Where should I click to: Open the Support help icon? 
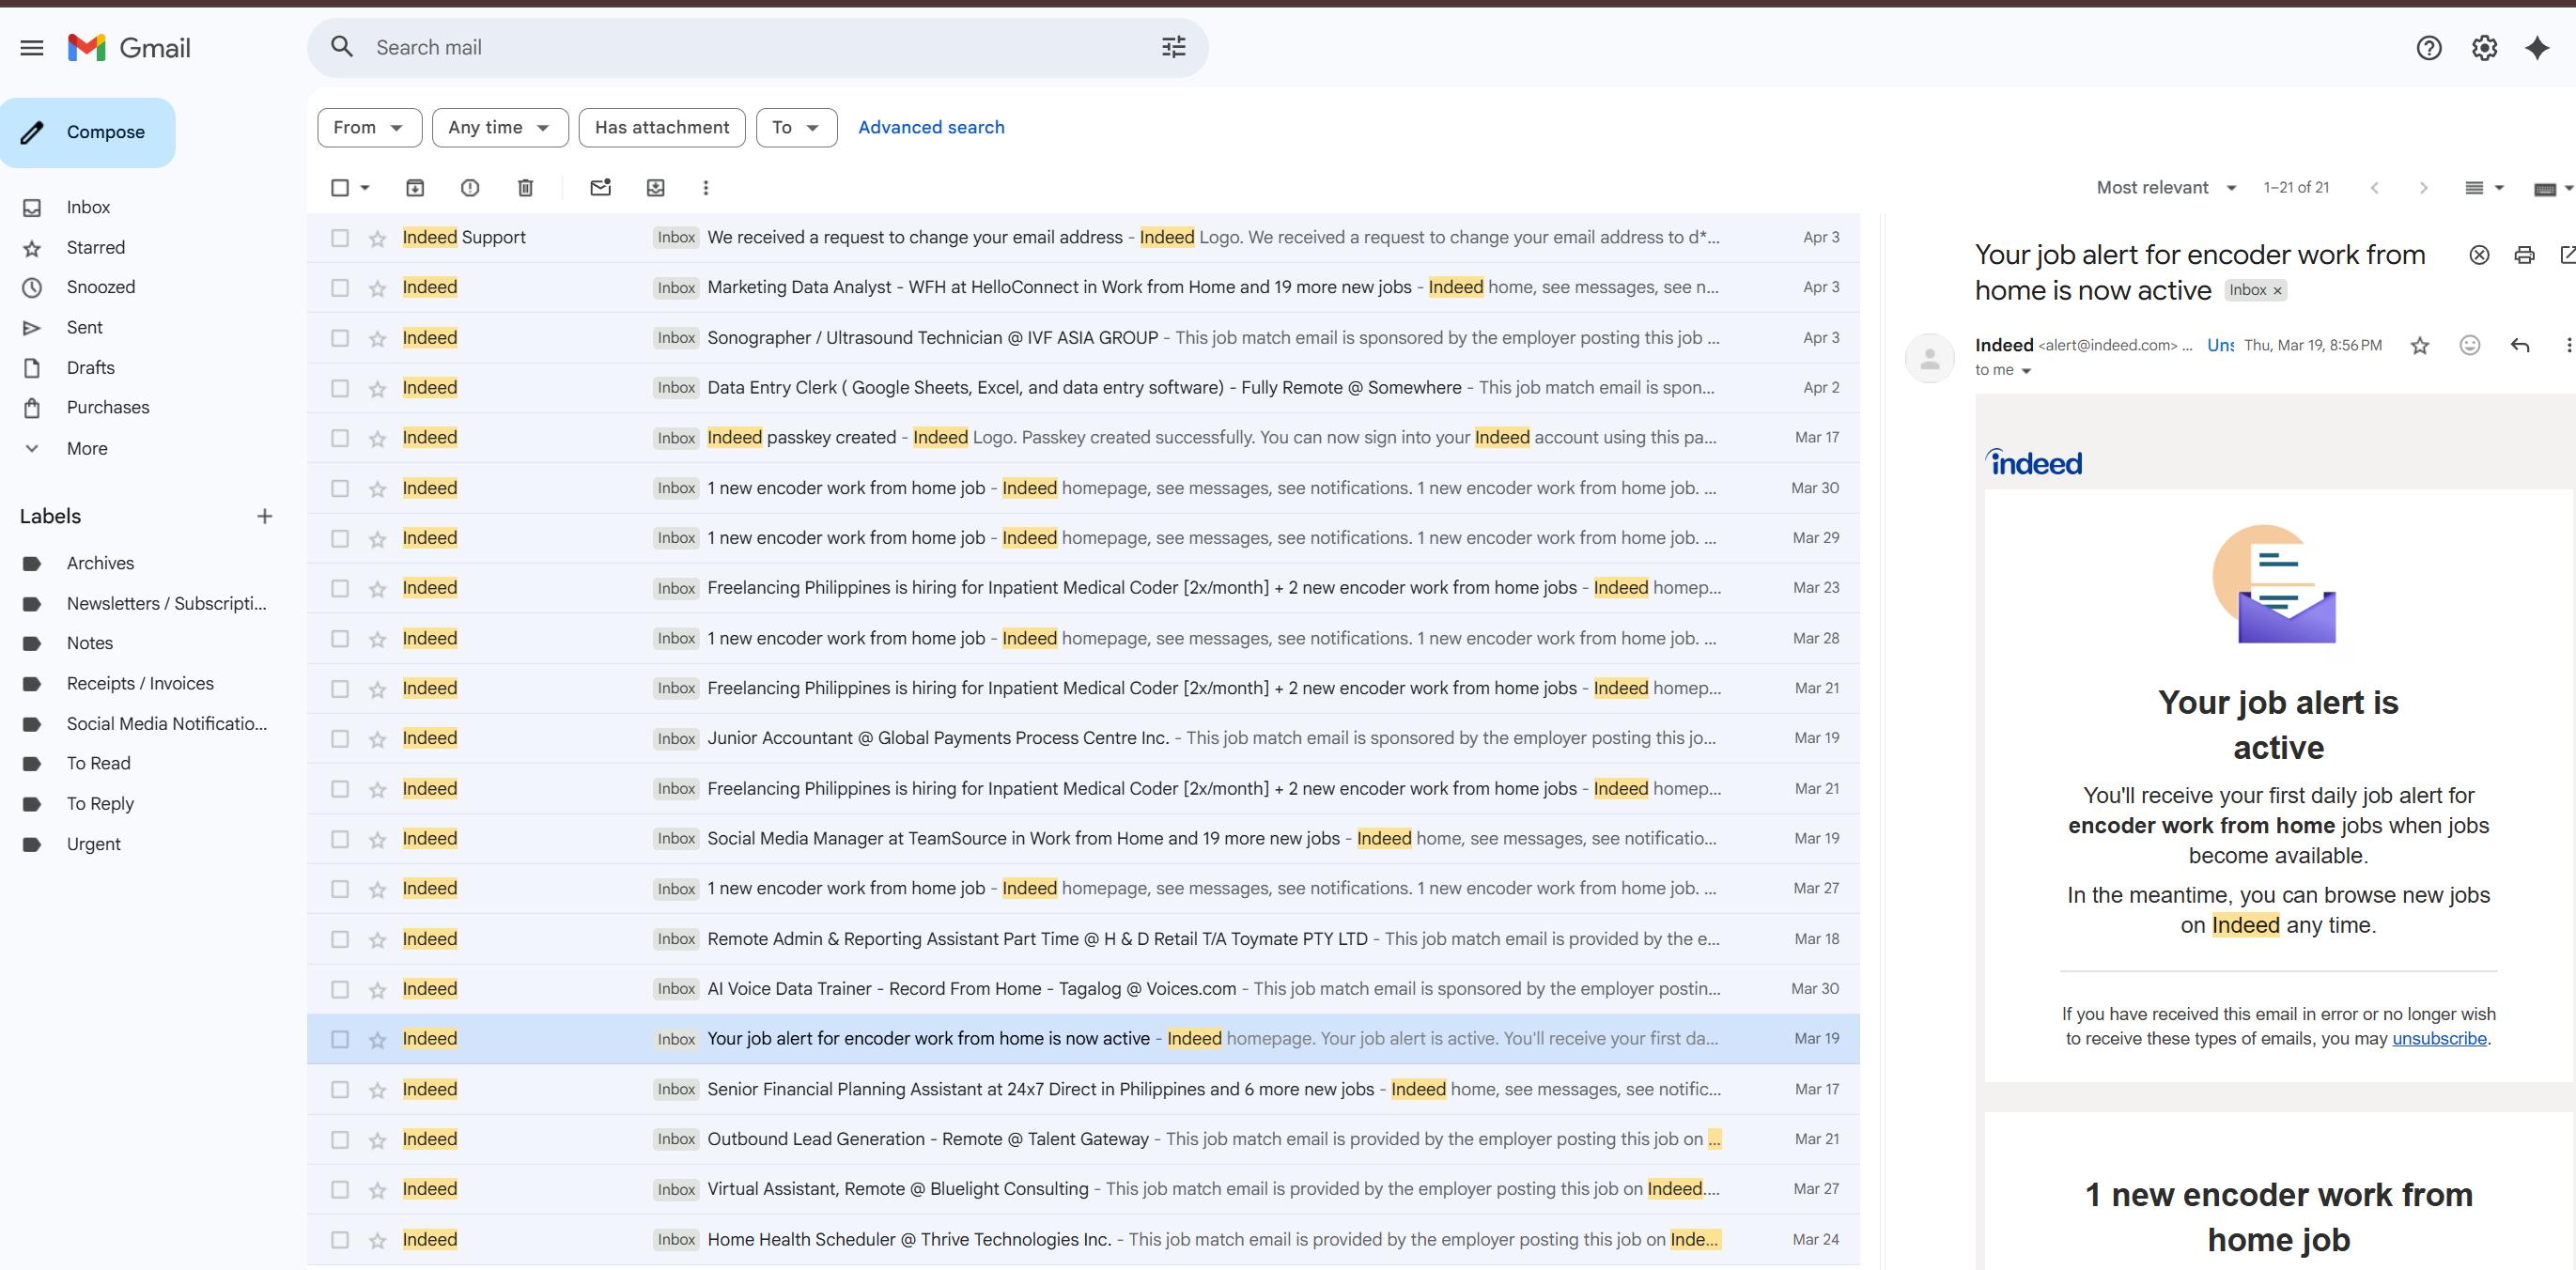tap(2428, 48)
